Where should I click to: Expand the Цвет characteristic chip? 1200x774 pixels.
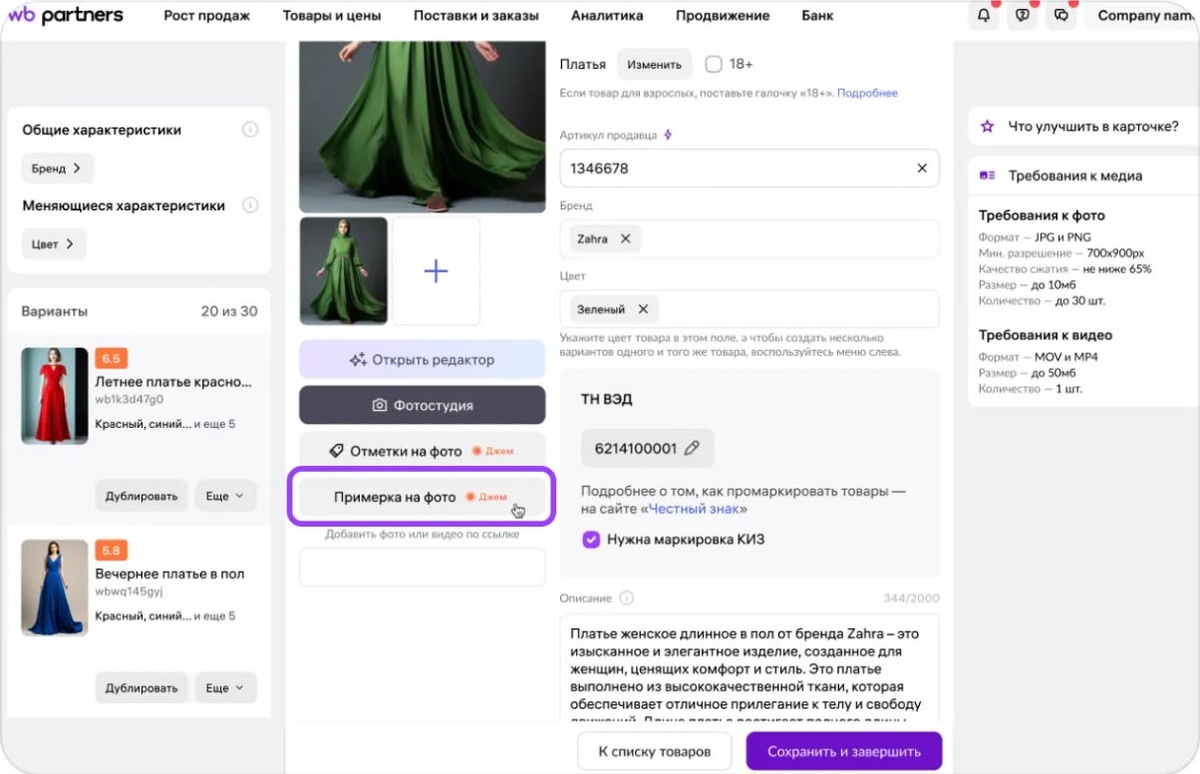point(54,243)
